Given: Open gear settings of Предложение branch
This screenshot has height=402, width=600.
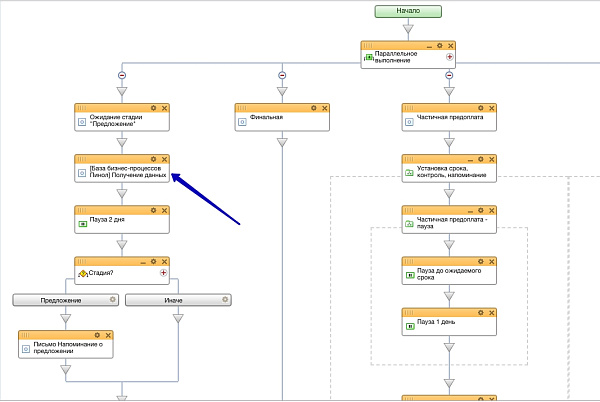Looking at the screenshot, I should (x=112, y=299).
